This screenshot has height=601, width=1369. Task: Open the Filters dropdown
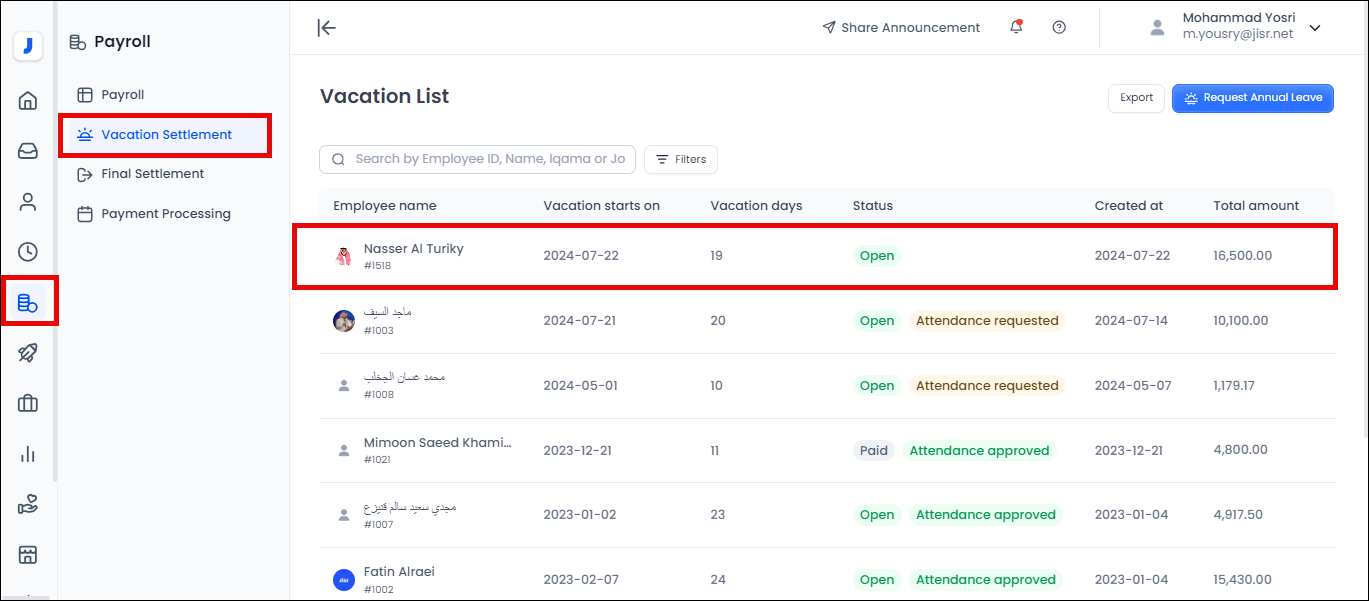(x=681, y=159)
